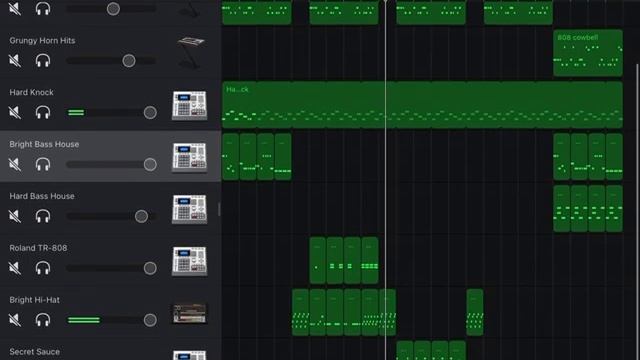Select the Bright Hi-Hat track name
This screenshot has width=640, height=360.
point(34,300)
